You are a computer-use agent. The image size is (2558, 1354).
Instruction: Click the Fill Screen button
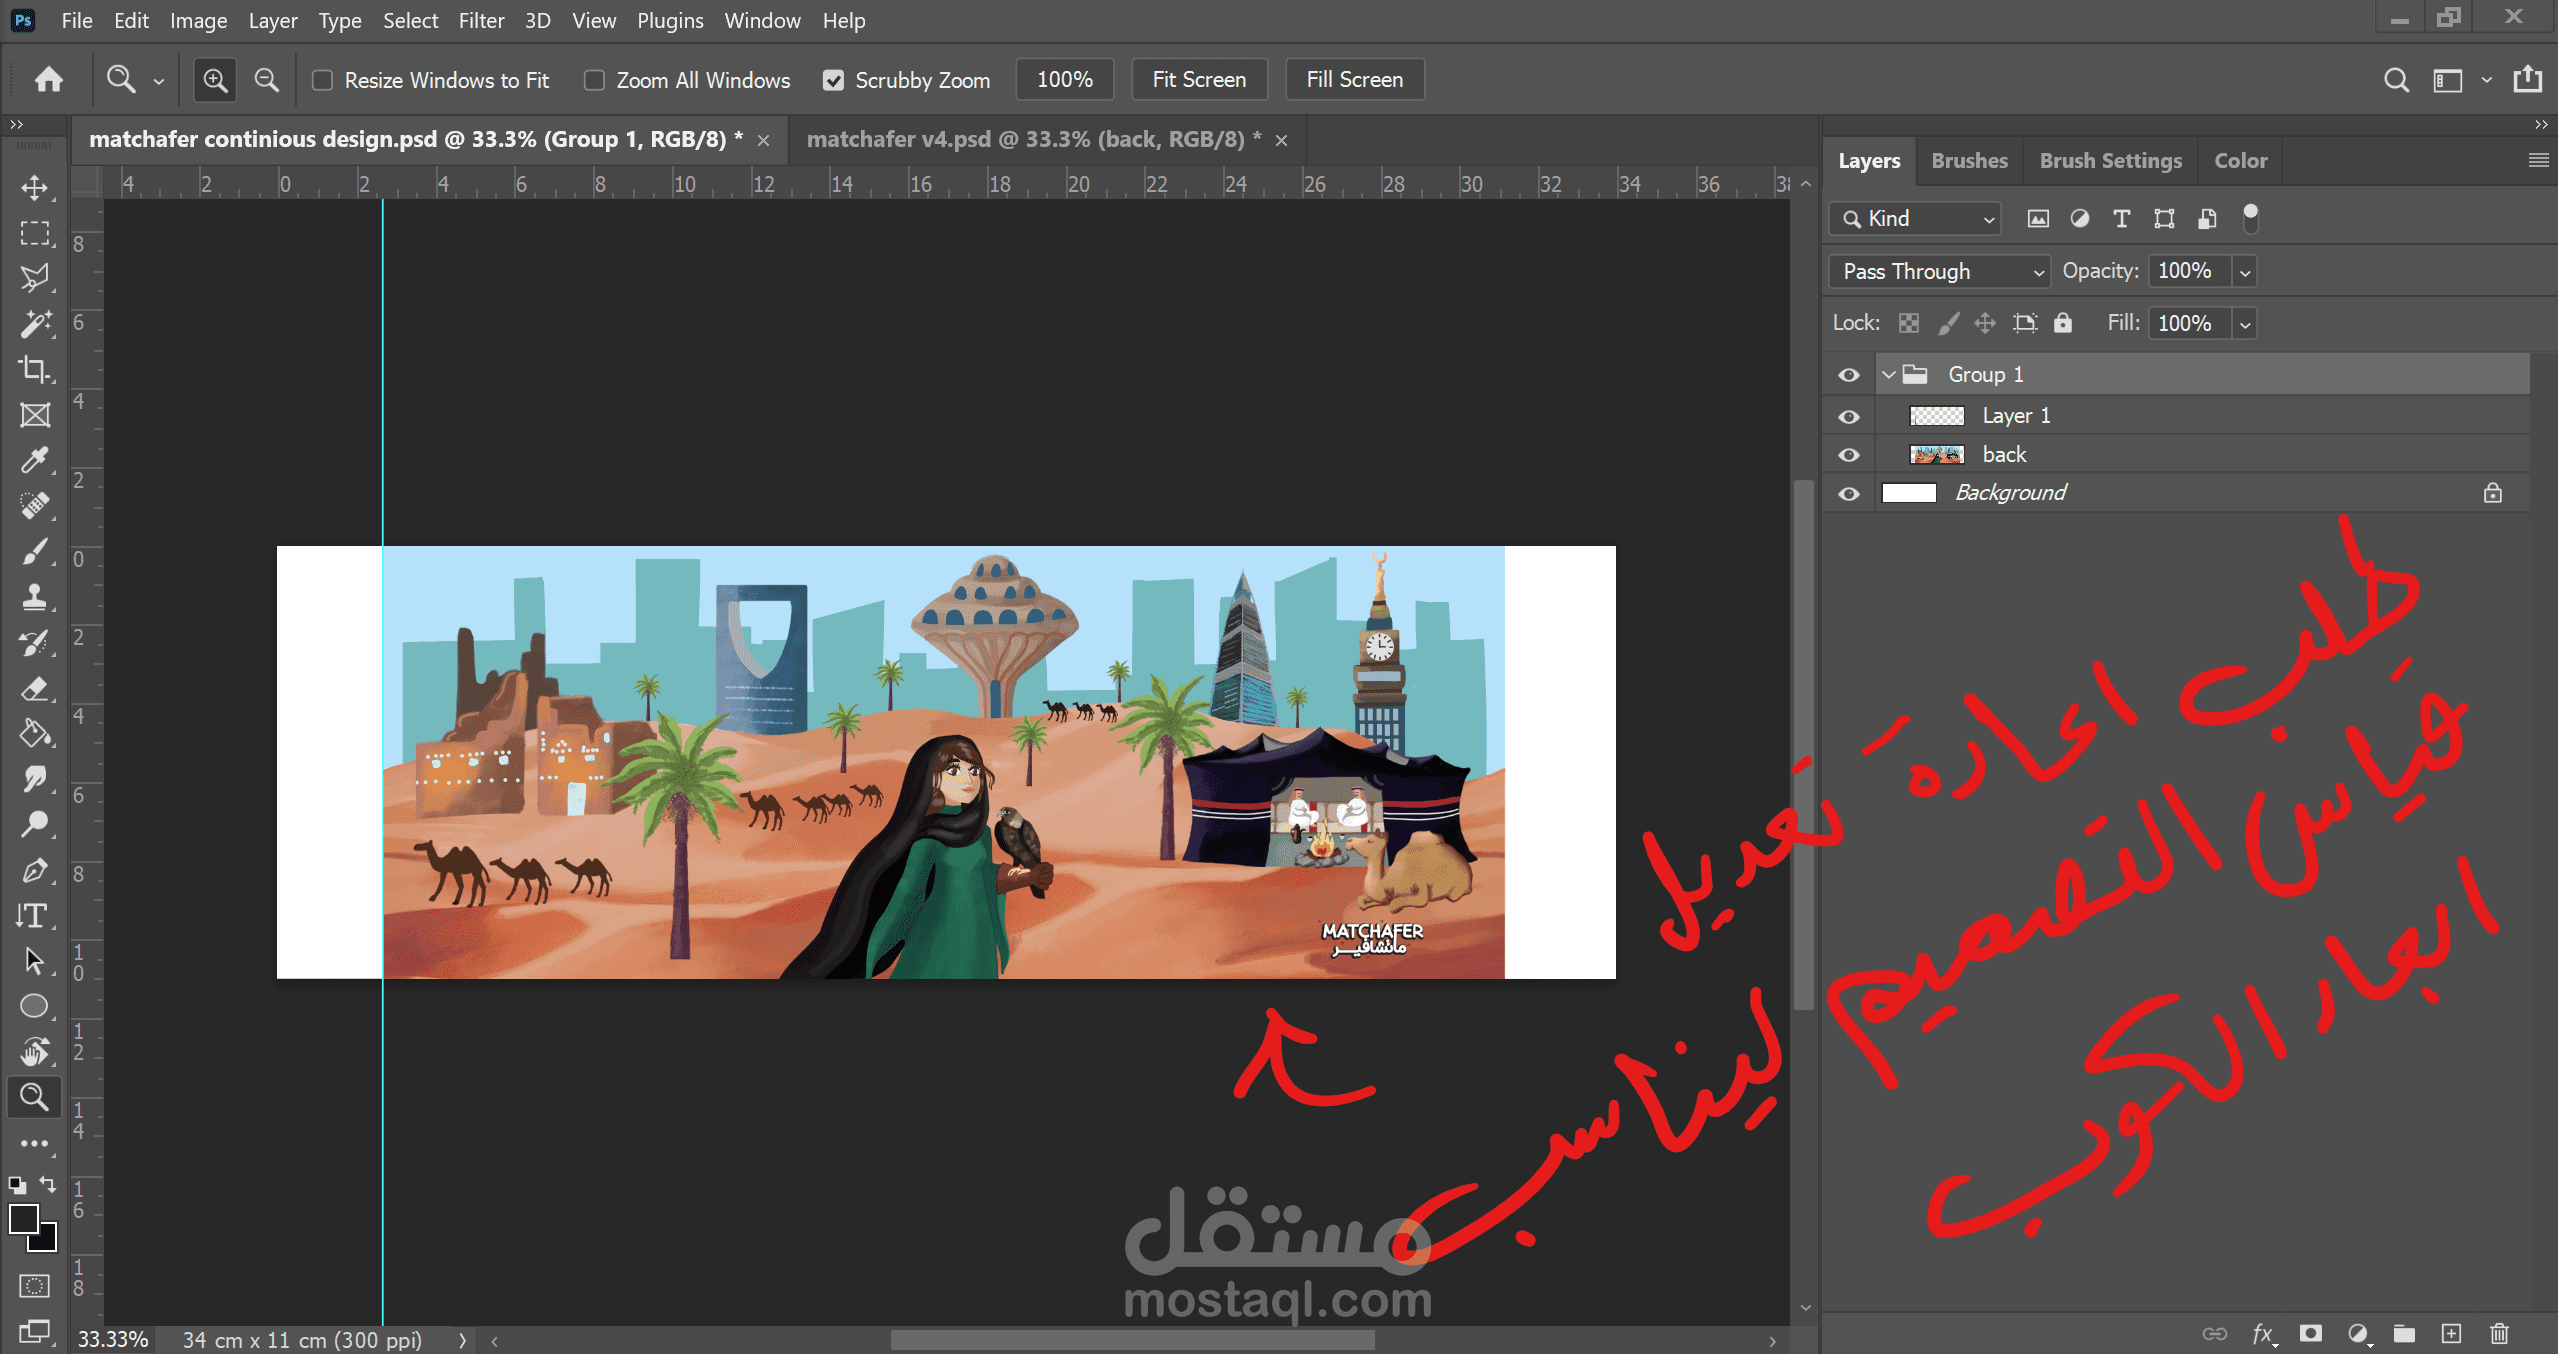[x=1354, y=80]
